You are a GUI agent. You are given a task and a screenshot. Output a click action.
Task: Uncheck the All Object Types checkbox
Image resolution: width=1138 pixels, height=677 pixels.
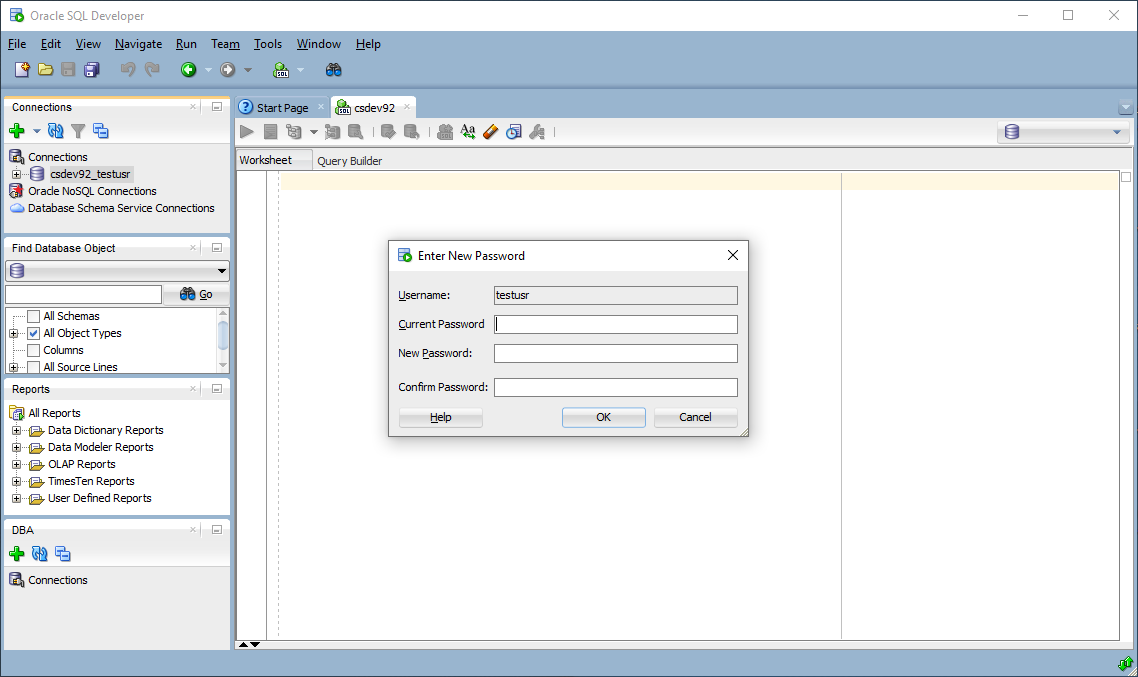point(34,333)
